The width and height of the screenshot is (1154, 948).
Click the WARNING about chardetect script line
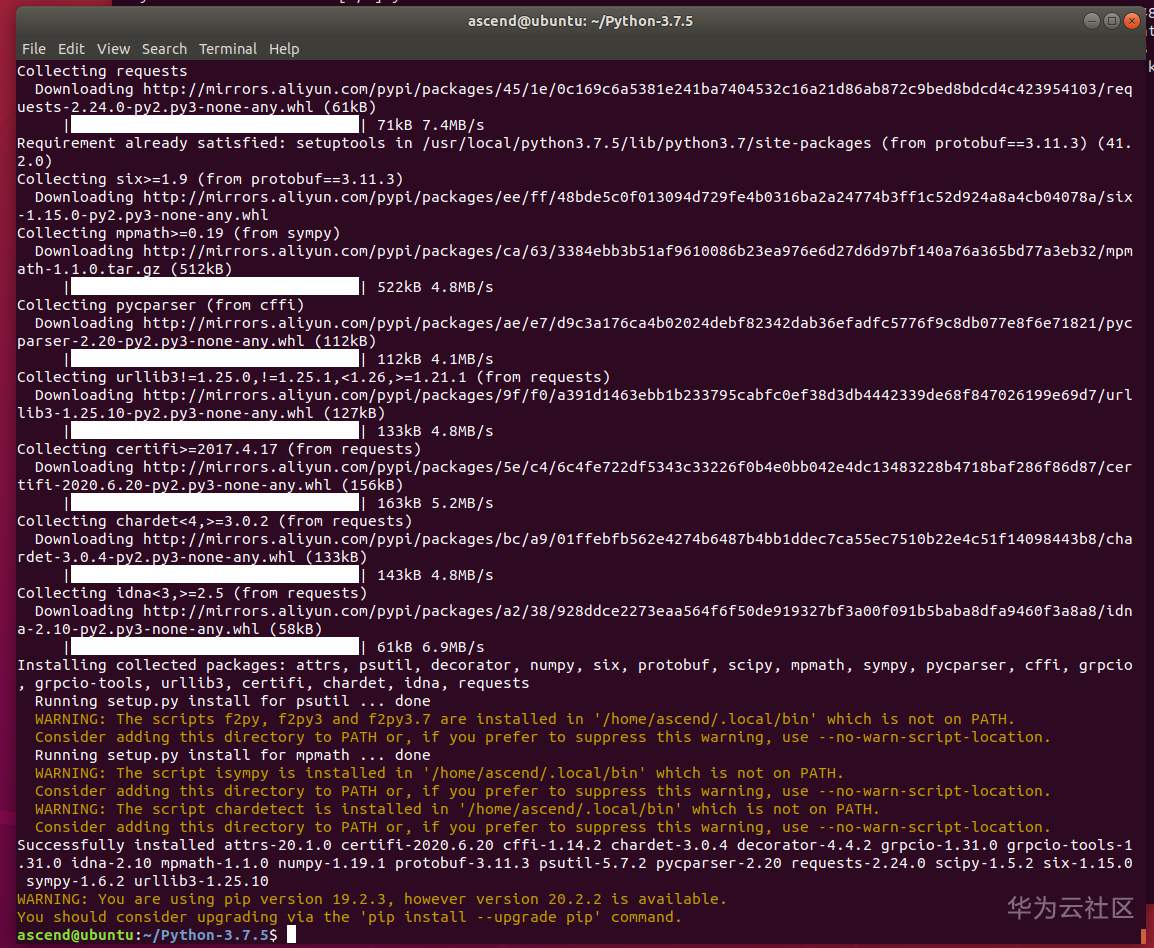[458, 809]
